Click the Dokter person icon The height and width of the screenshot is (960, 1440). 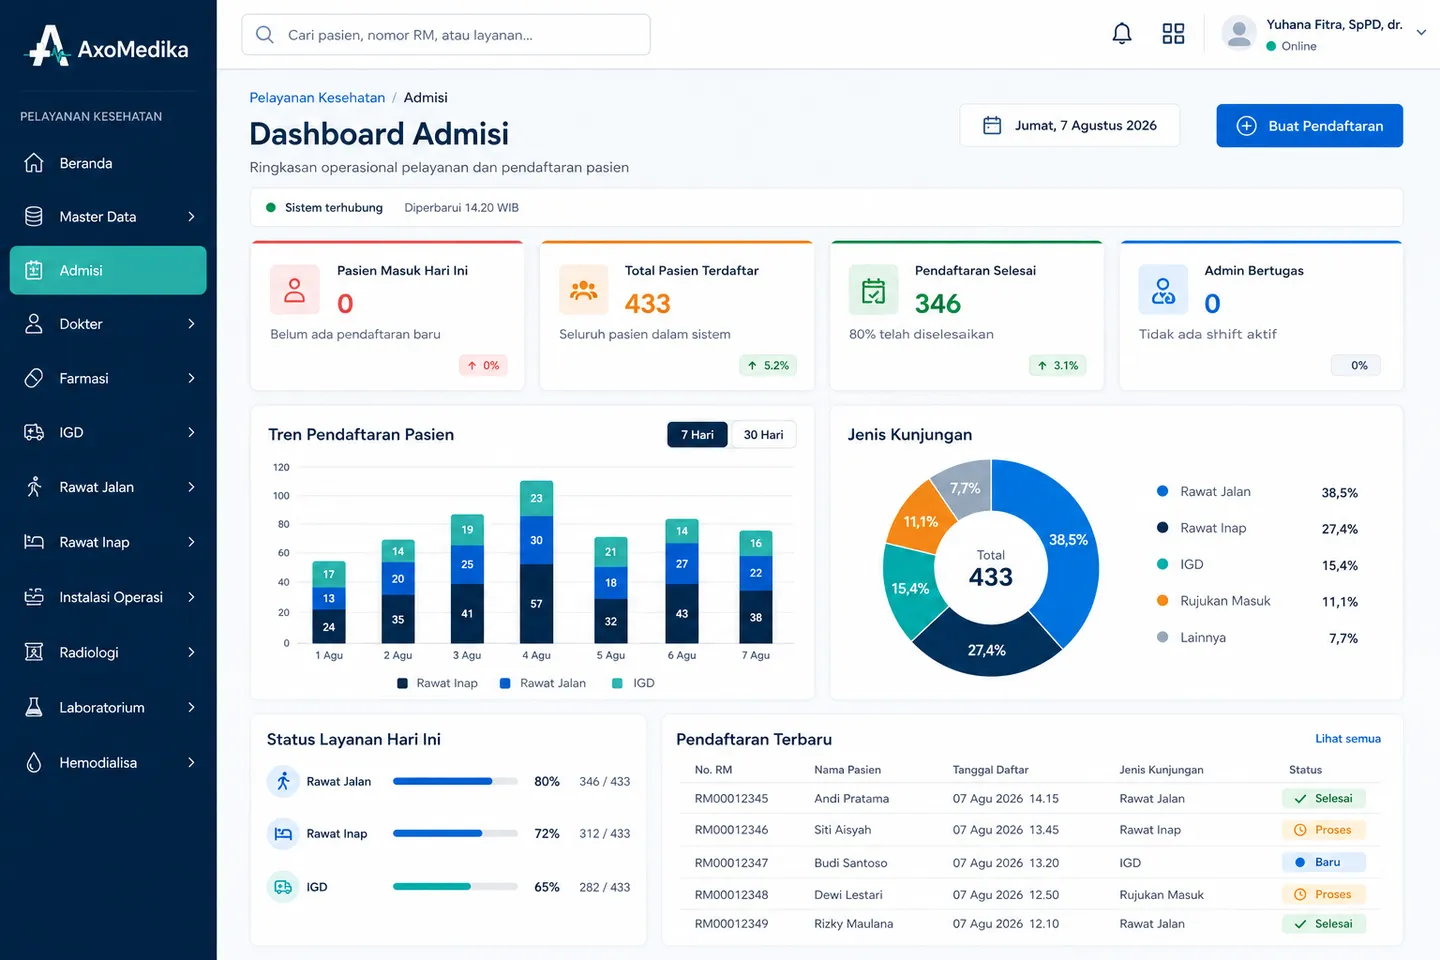click(x=34, y=324)
